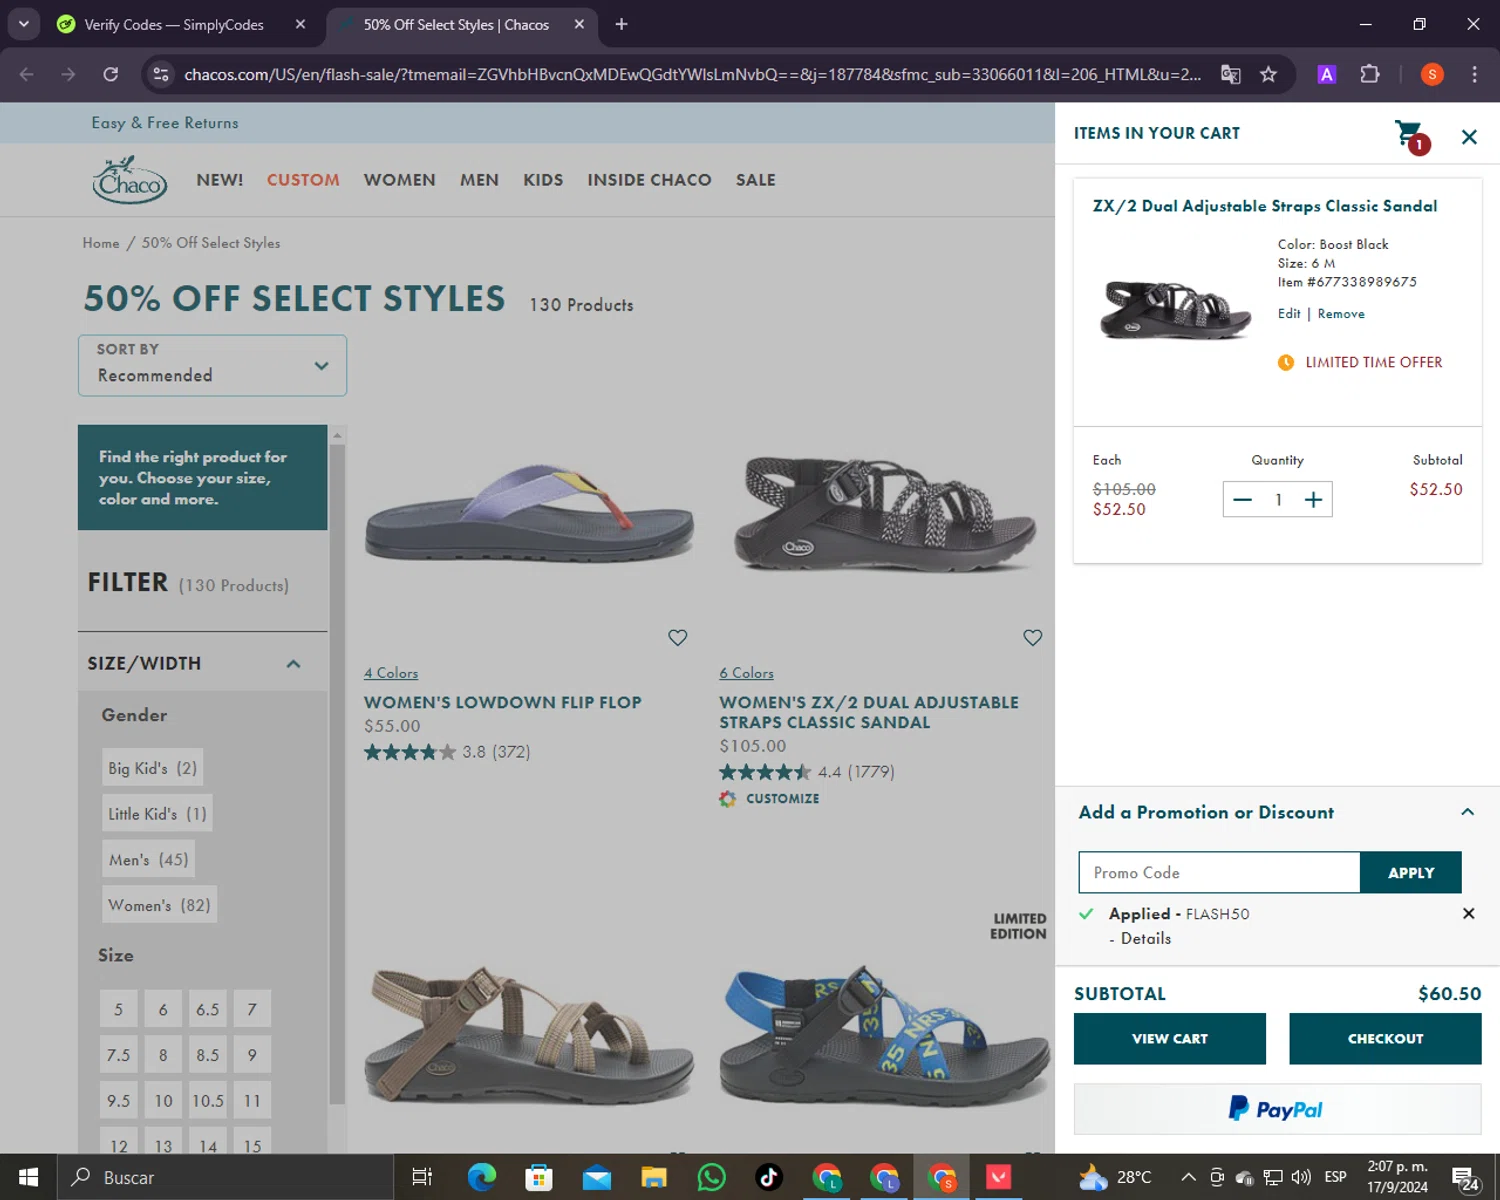The image size is (1500, 1200).
Task: Bookmark this page with star icon
Action: 1268,74
